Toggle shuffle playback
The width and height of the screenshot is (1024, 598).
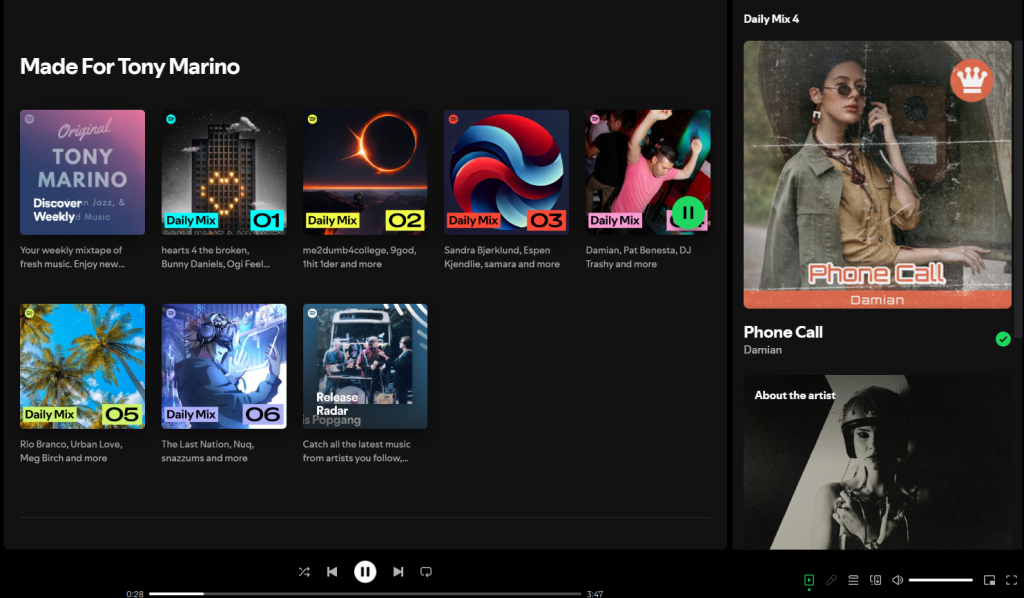click(304, 572)
